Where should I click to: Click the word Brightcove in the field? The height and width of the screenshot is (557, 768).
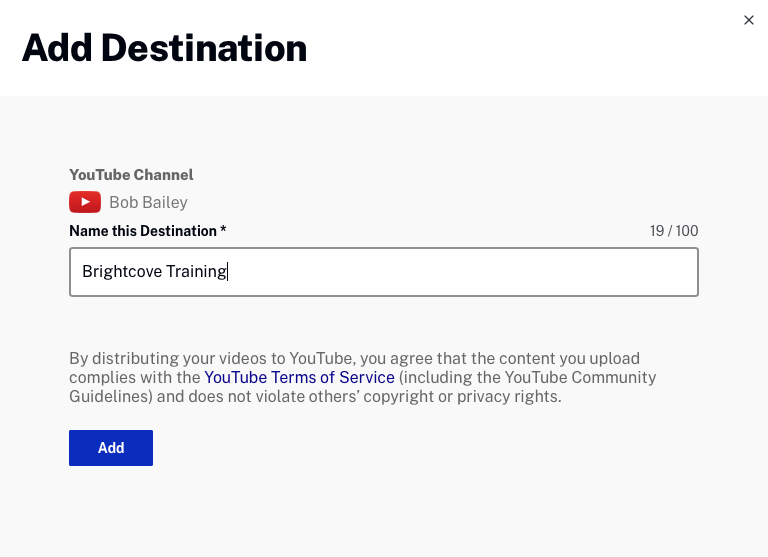click(x=121, y=271)
